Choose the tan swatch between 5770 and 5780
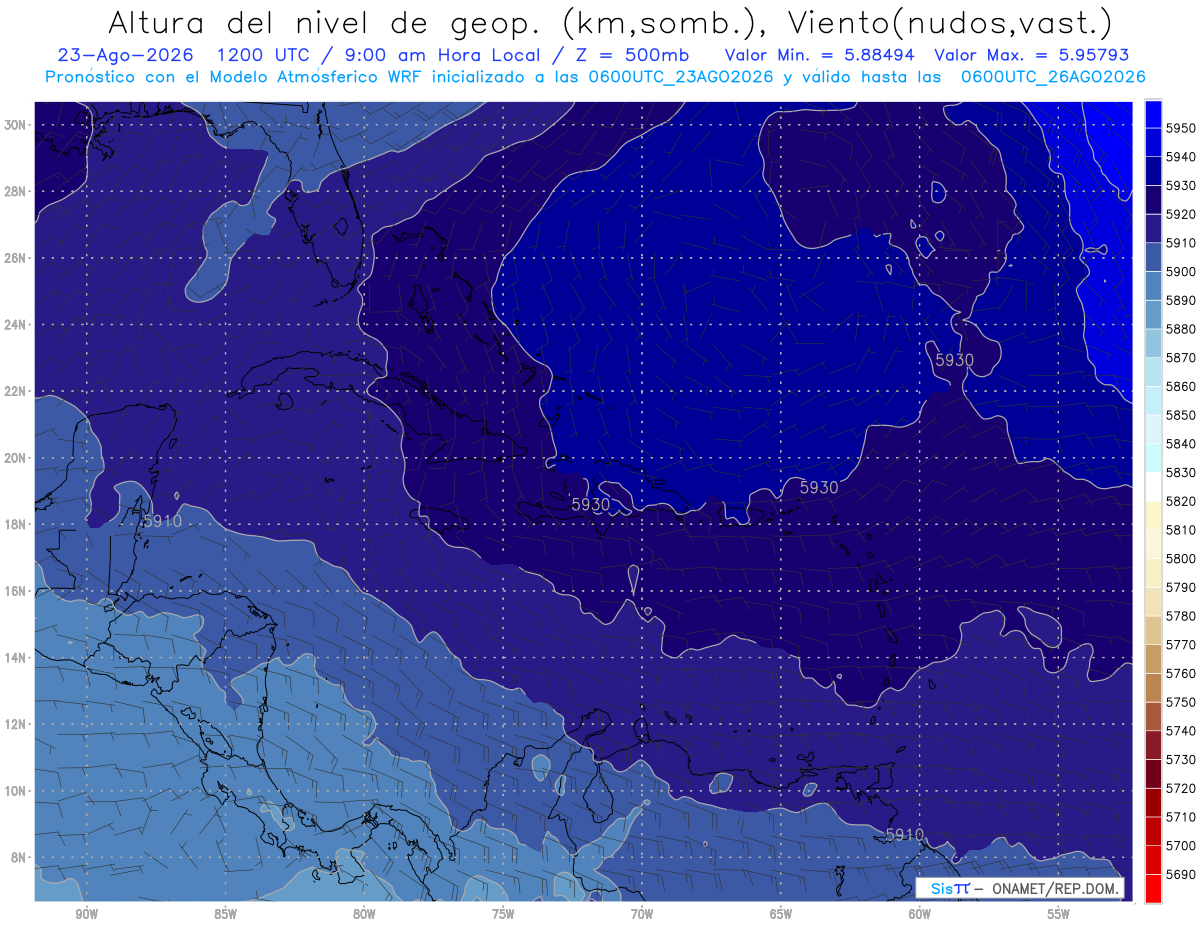The height and width of the screenshot is (927, 1200). pos(1153,630)
